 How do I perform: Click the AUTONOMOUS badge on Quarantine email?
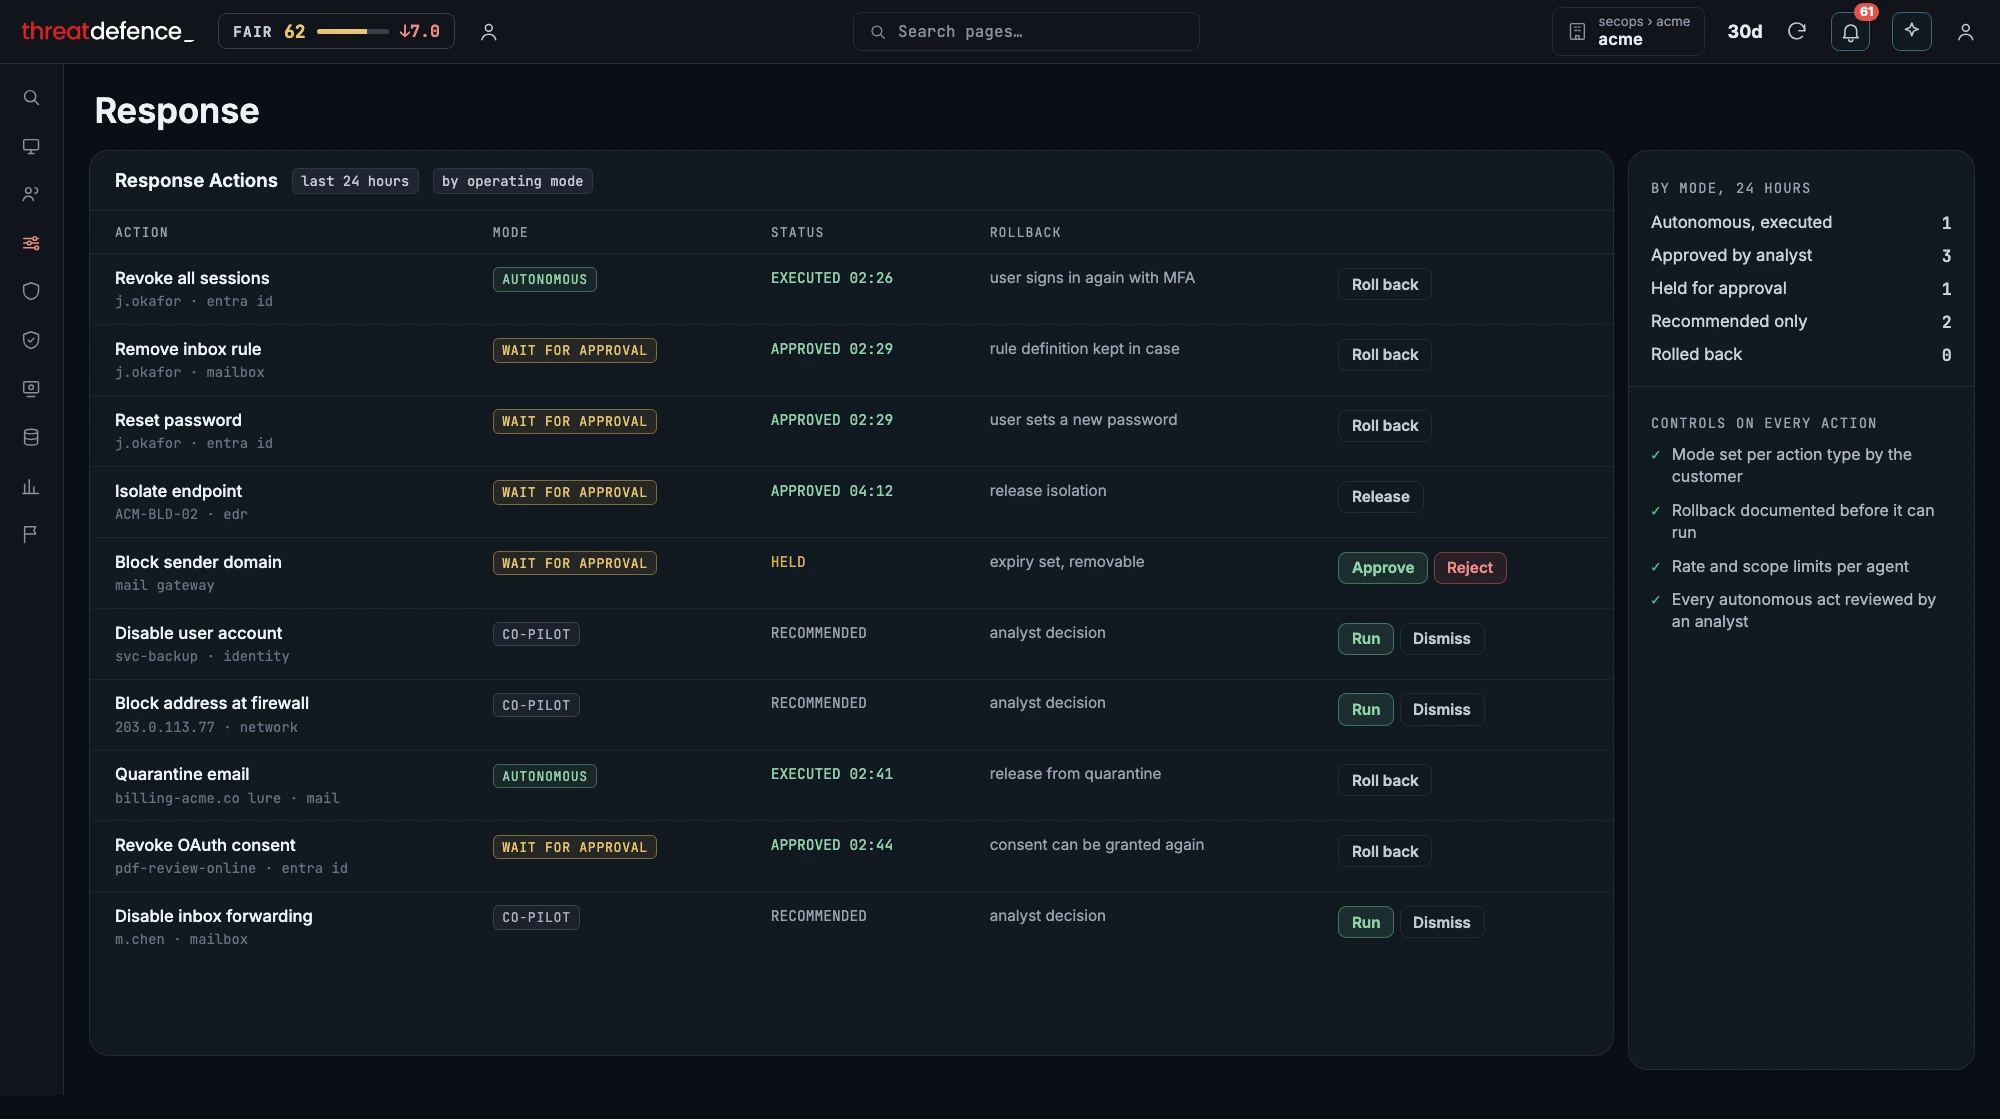click(544, 776)
